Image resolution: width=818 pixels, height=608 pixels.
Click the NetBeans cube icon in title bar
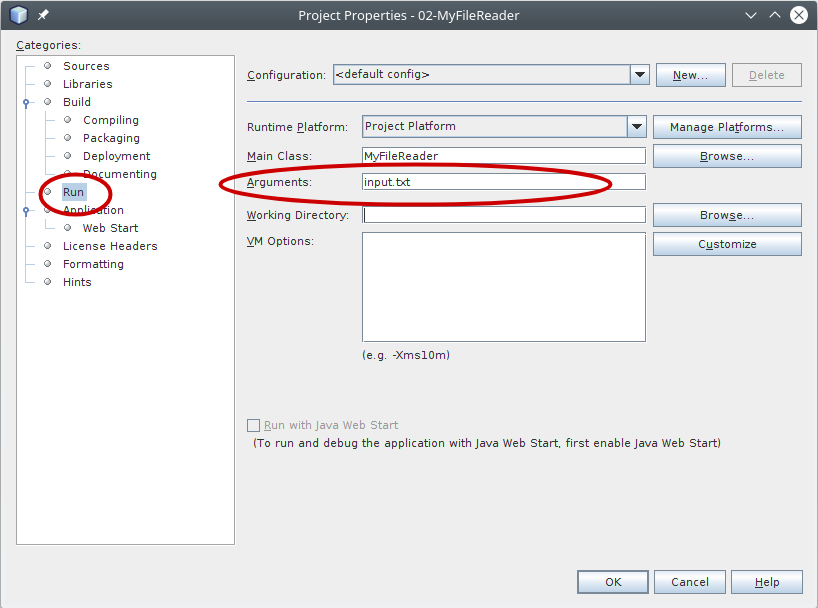[x=18, y=15]
